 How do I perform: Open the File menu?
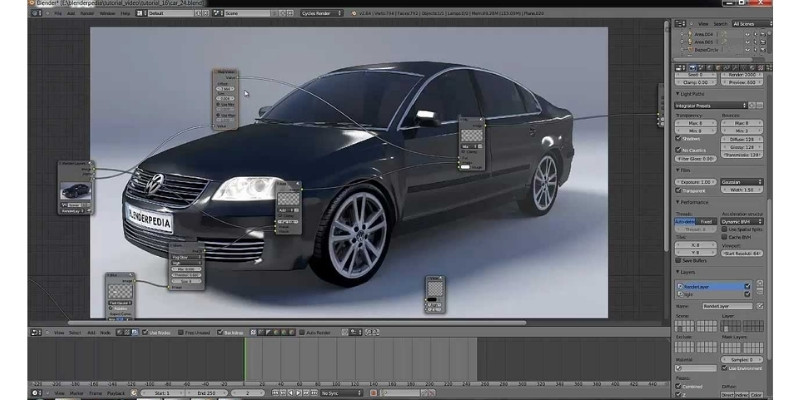(58, 13)
